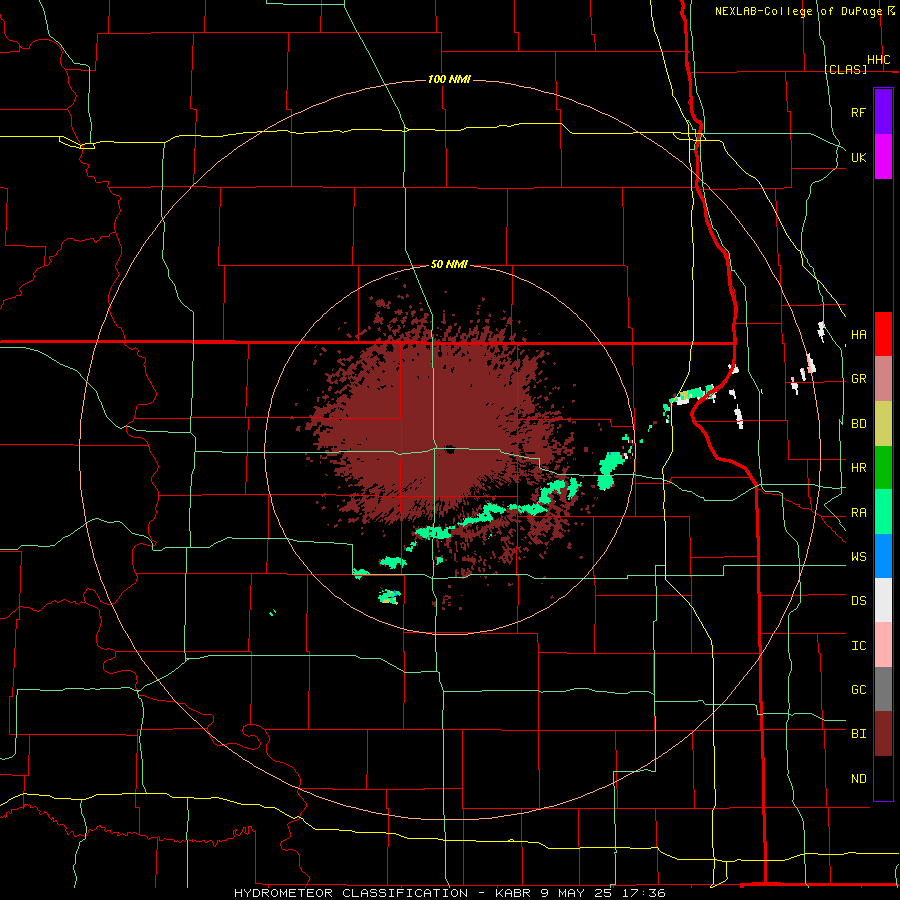This screenshot has width=900, height=900.
Task: Click the ND legend label
Action: [x=858, y=779]
